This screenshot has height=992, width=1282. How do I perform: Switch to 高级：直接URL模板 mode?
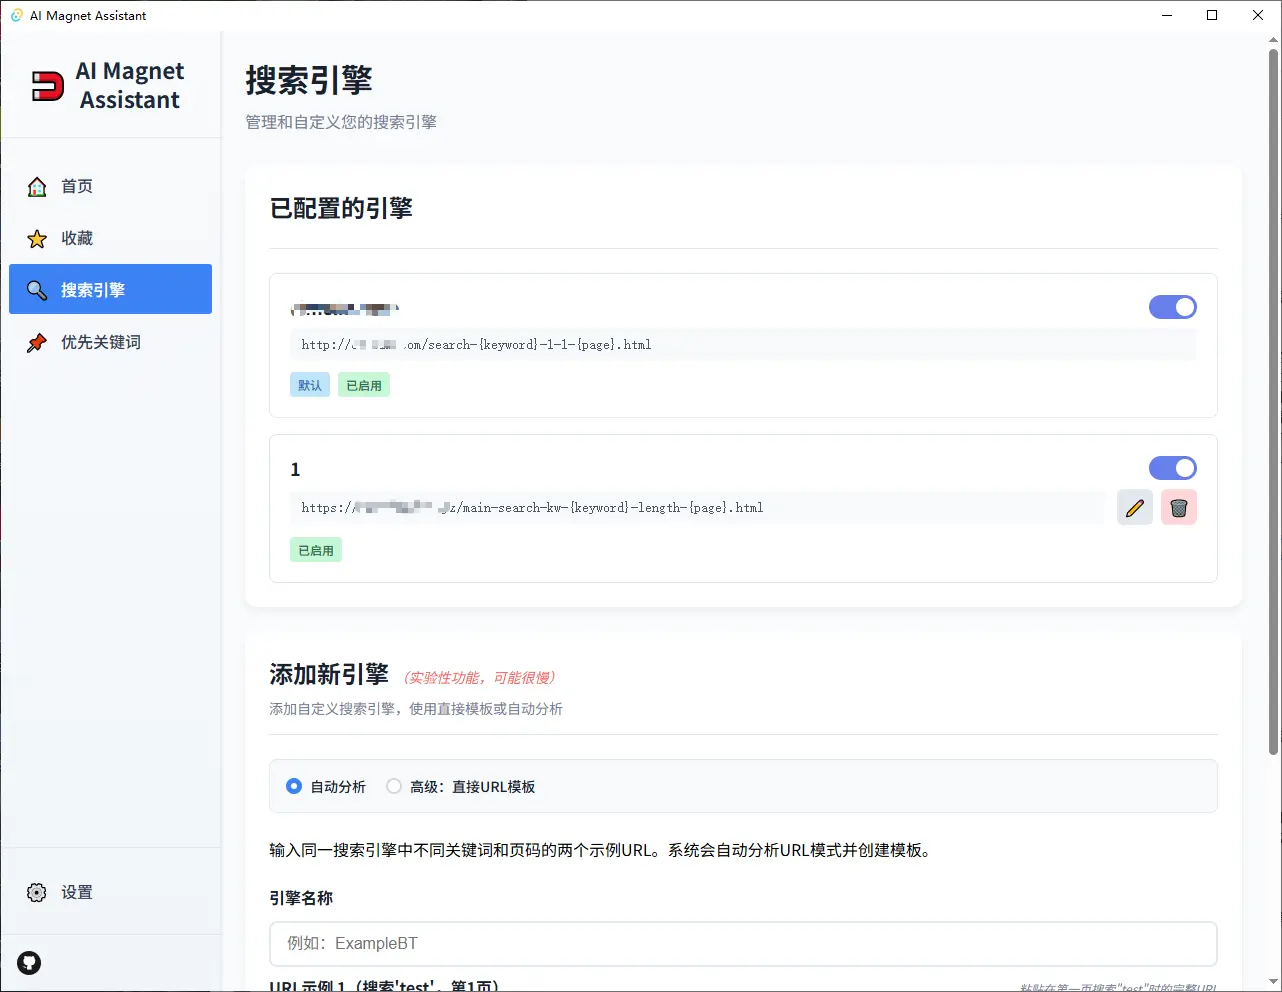393,786
